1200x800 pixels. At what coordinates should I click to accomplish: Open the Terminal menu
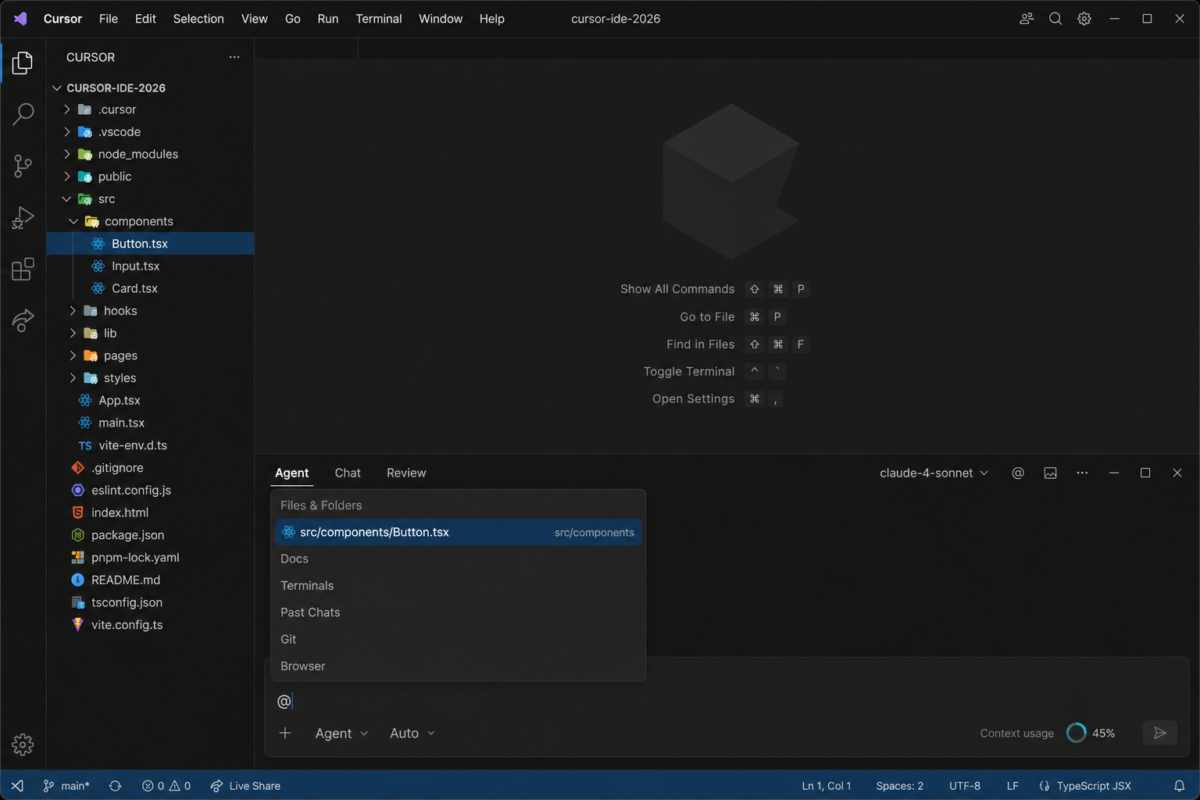(379, 19)
